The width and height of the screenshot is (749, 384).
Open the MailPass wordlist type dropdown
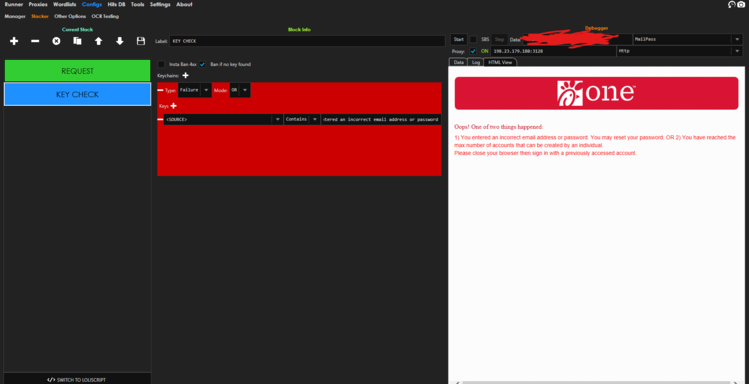click(x=687, y=39)
